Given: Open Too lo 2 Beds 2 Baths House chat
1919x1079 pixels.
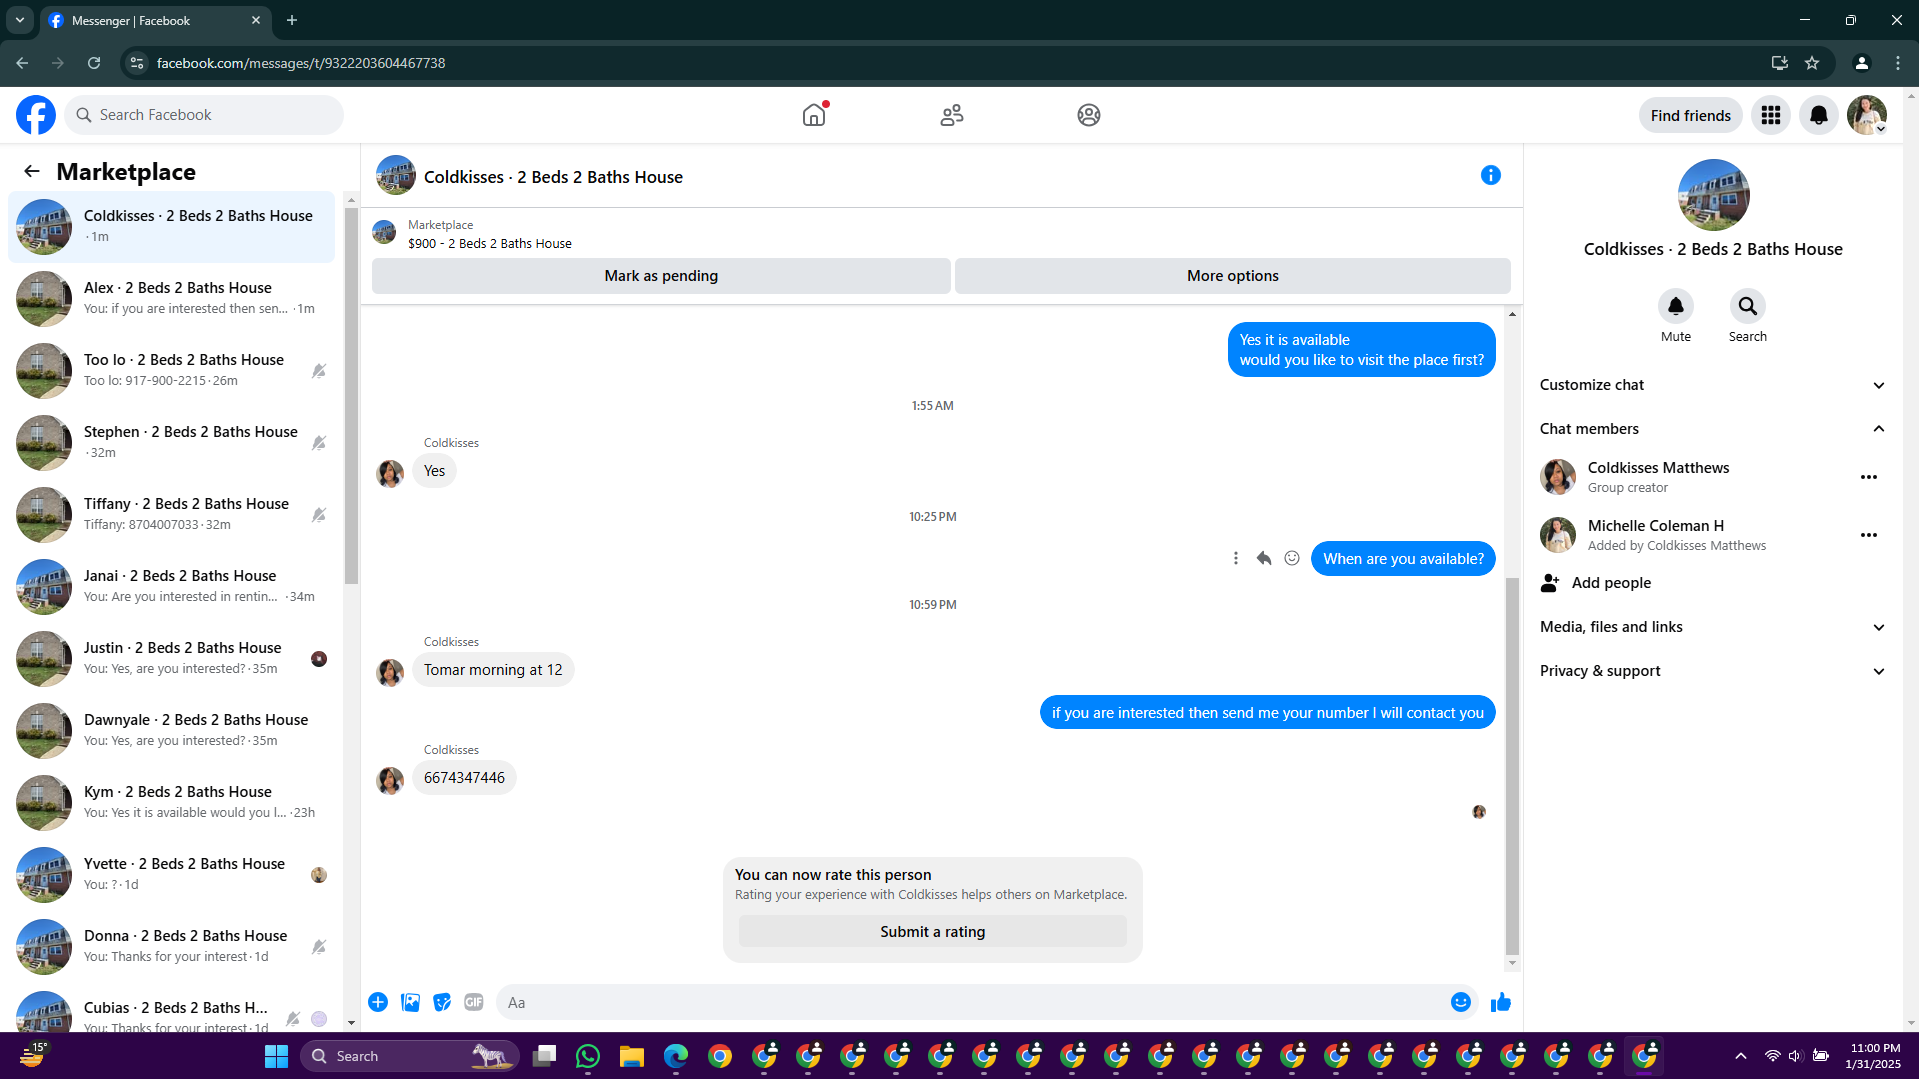Looking at the screenshot, I should (171, 371).
